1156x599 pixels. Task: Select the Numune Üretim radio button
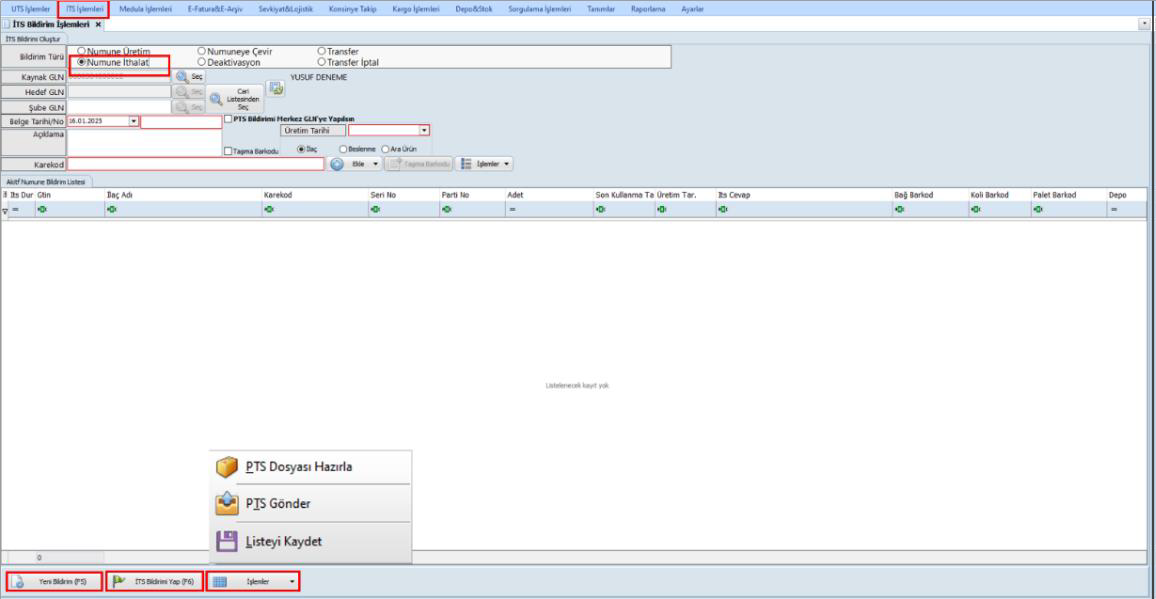pyautogui.click(x=80, y=51)
